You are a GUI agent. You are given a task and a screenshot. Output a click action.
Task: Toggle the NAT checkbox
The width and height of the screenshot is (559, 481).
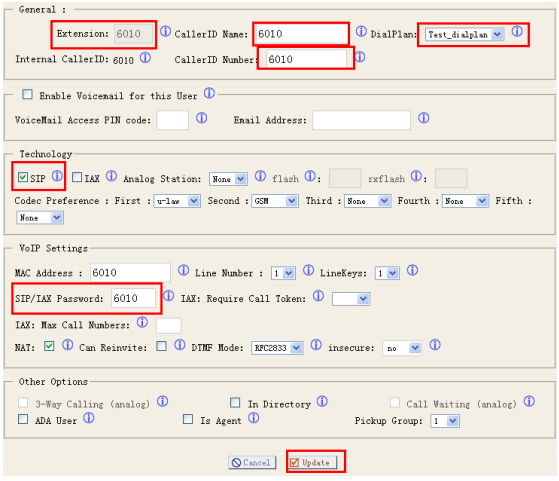(x=49, y=346)
